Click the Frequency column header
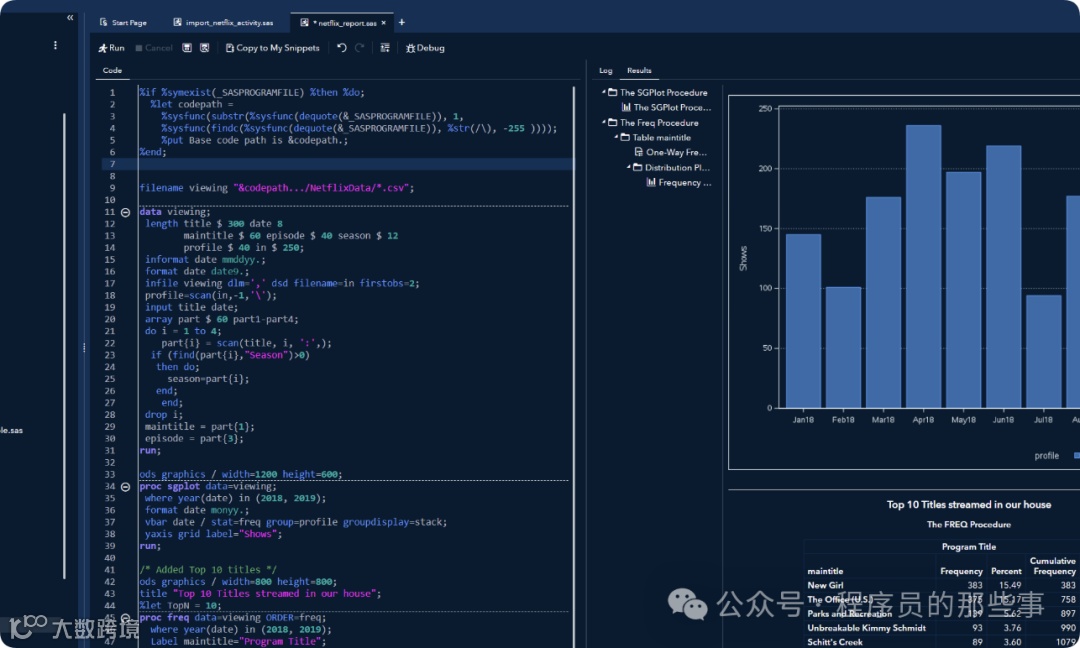Screen dimensions: 1080x648 [961, 571]
